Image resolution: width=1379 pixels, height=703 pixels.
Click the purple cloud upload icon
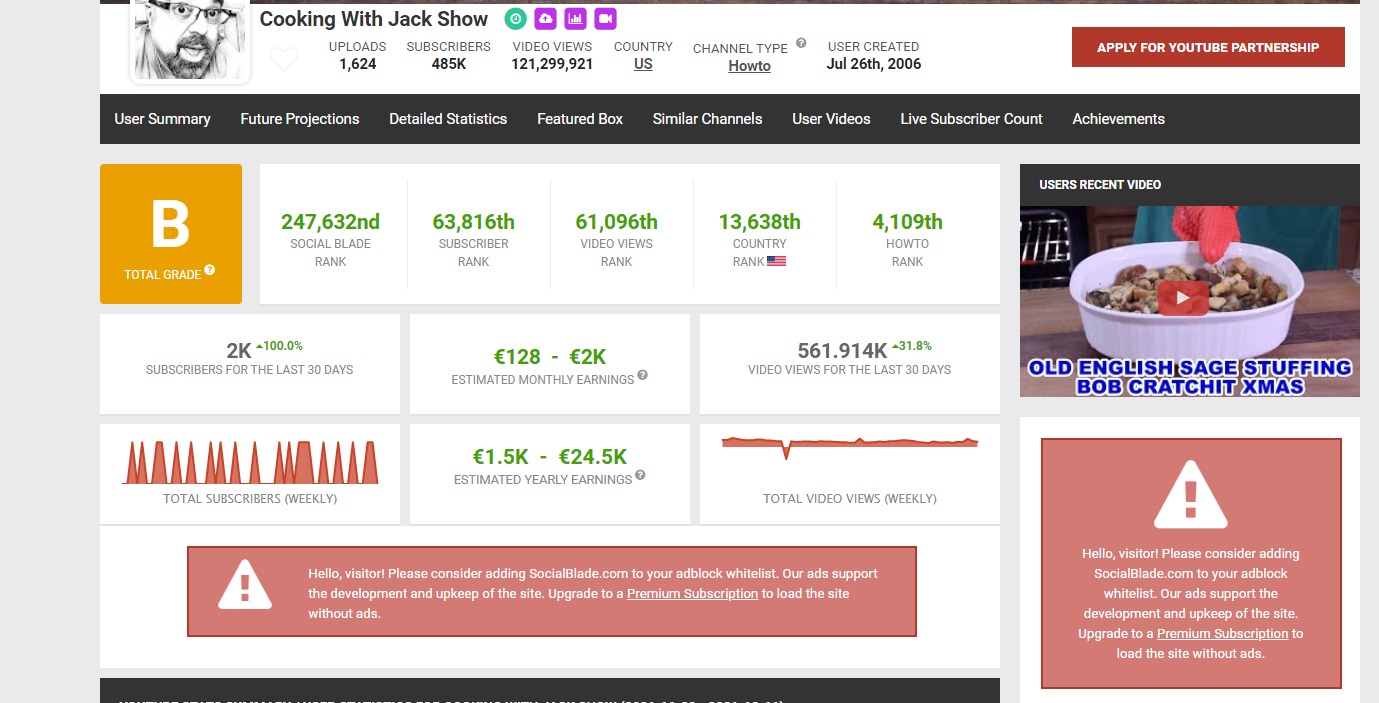(545, 19)
